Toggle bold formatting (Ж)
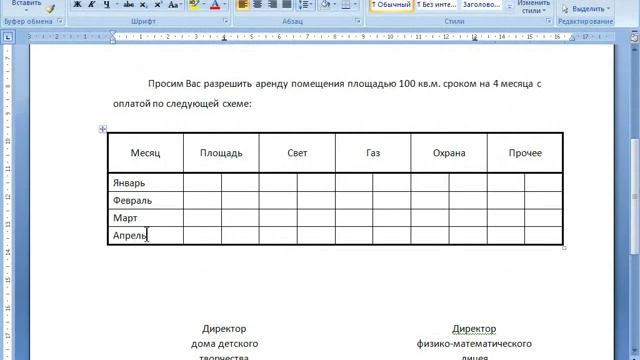Screen dimensions: 640x360 coord(77,4)
